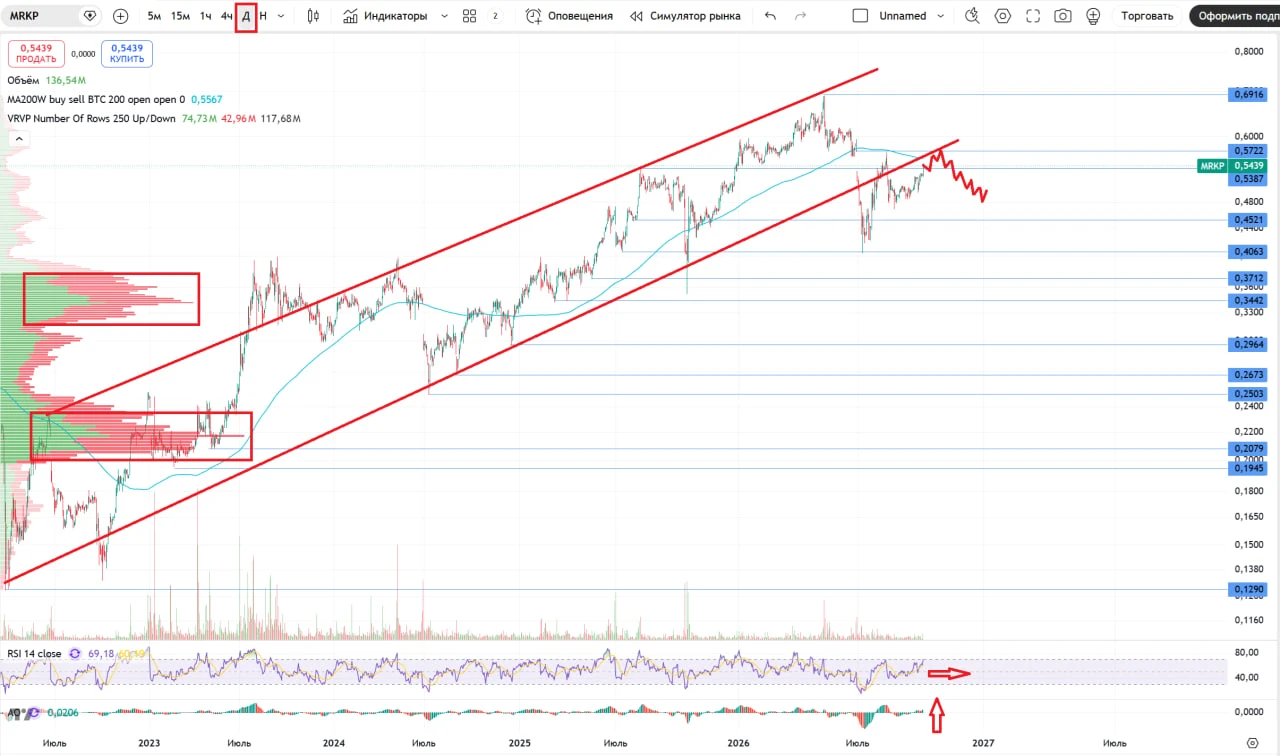Select the MA200W buy sell BTC indicator label

click(x=96, y=99)
